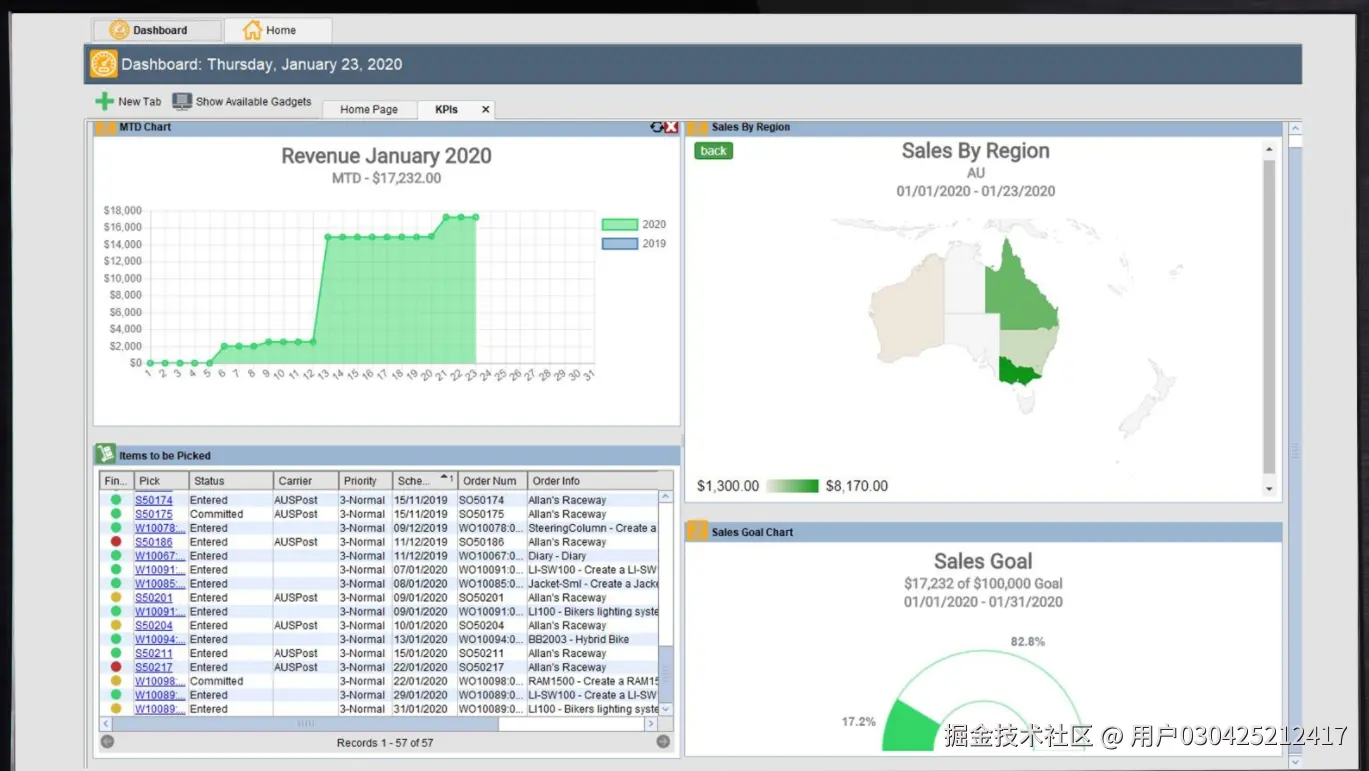The width and height of the screenshot is (1369, 771).
Task: Click the Sales By Region scrollbar up arrow
Action: pyautogui.click(x=1270, y=150)
